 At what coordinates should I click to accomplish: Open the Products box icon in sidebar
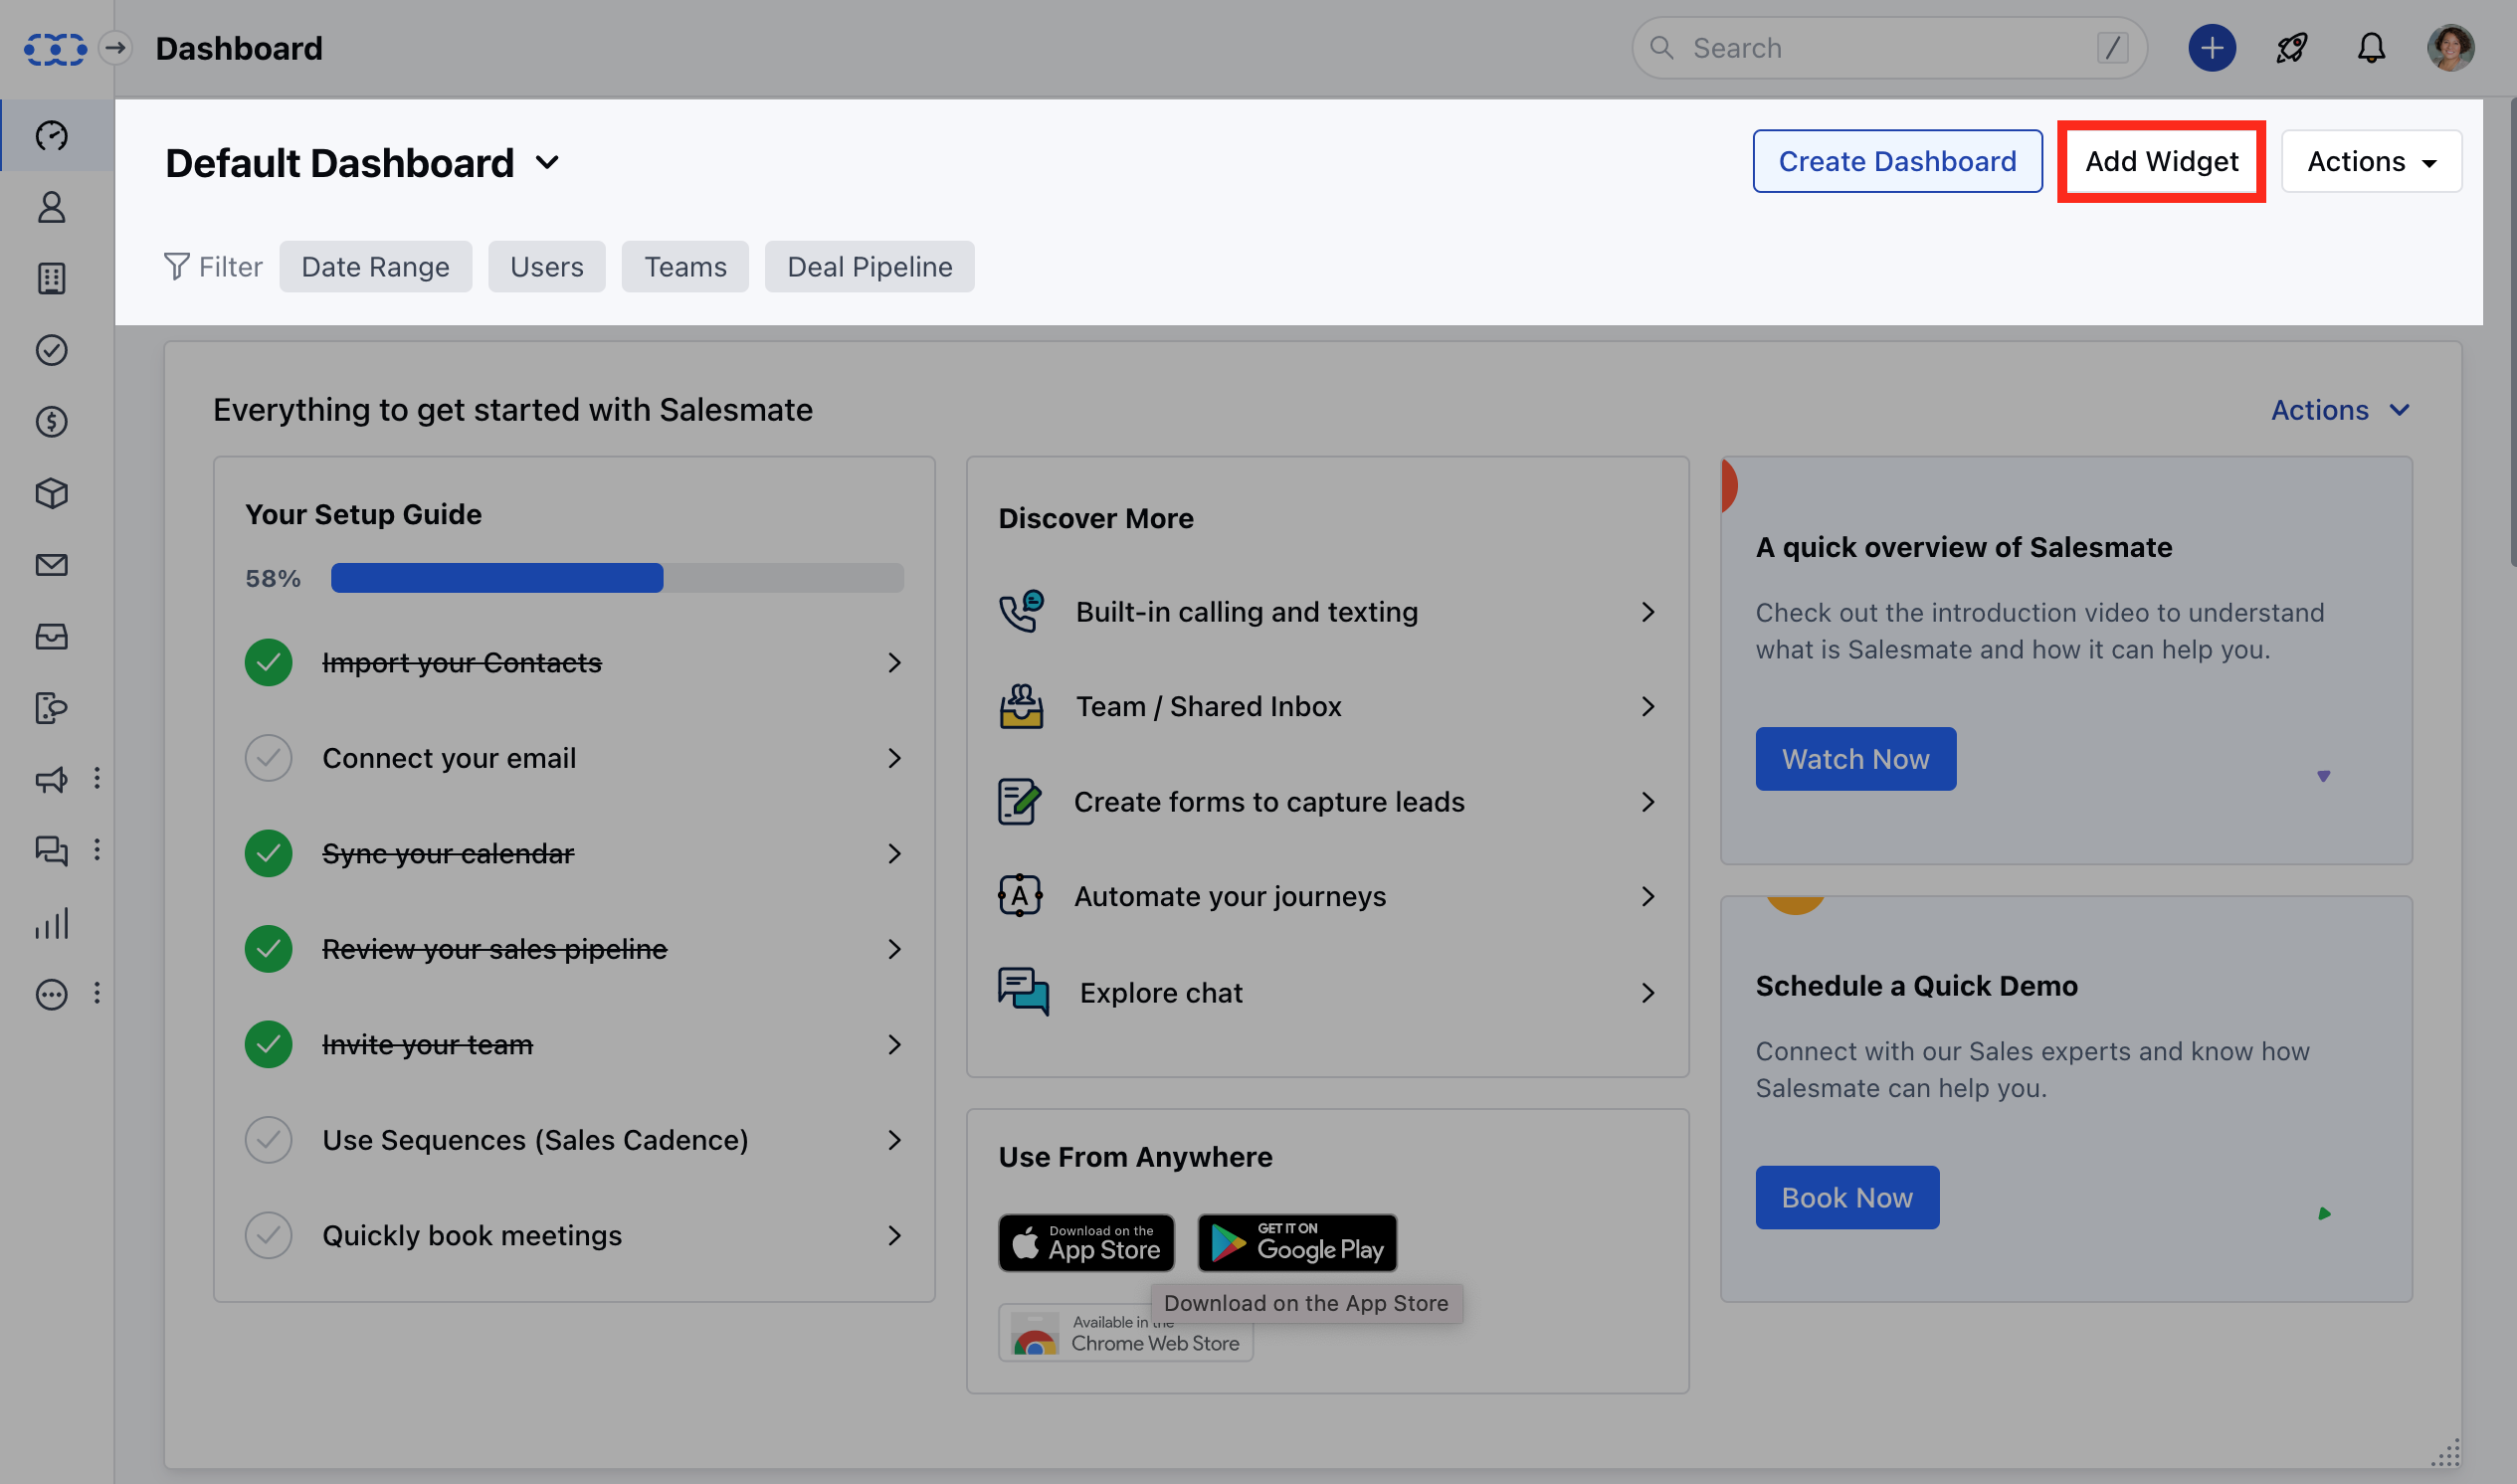52,493
